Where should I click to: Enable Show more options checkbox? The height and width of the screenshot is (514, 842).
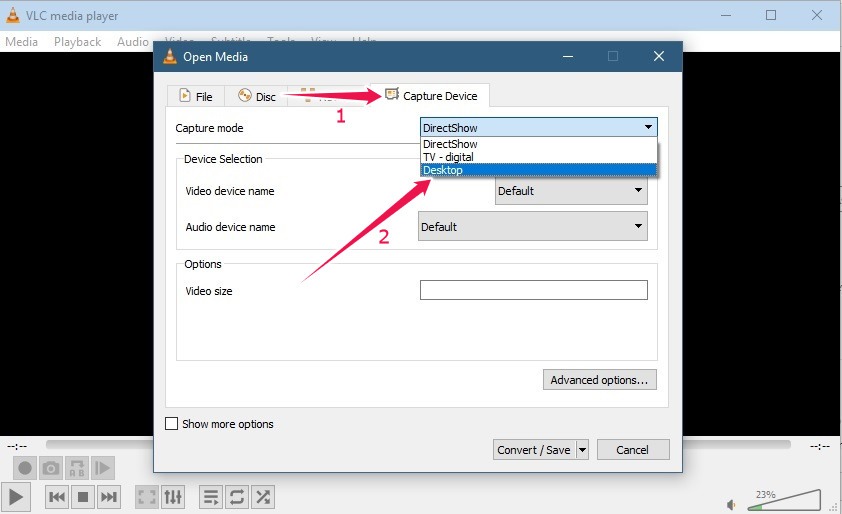pos(171,424)
